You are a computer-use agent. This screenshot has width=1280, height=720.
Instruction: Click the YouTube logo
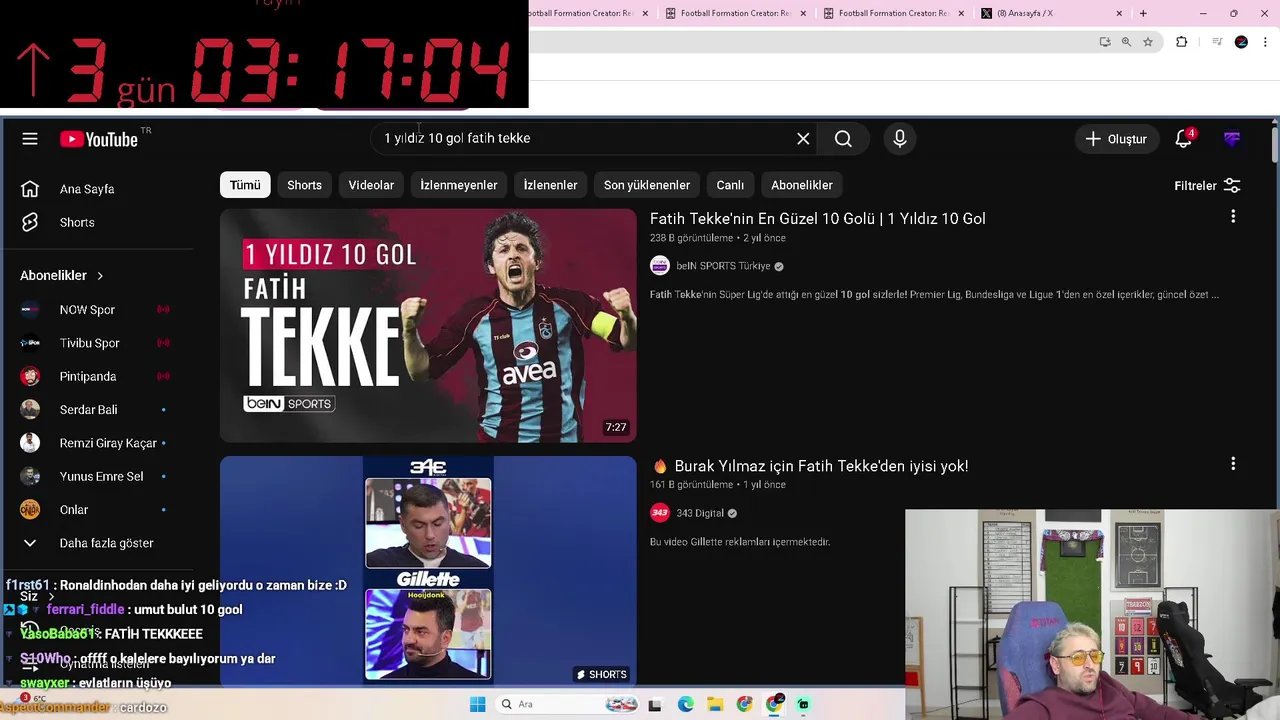pos(99,139)
